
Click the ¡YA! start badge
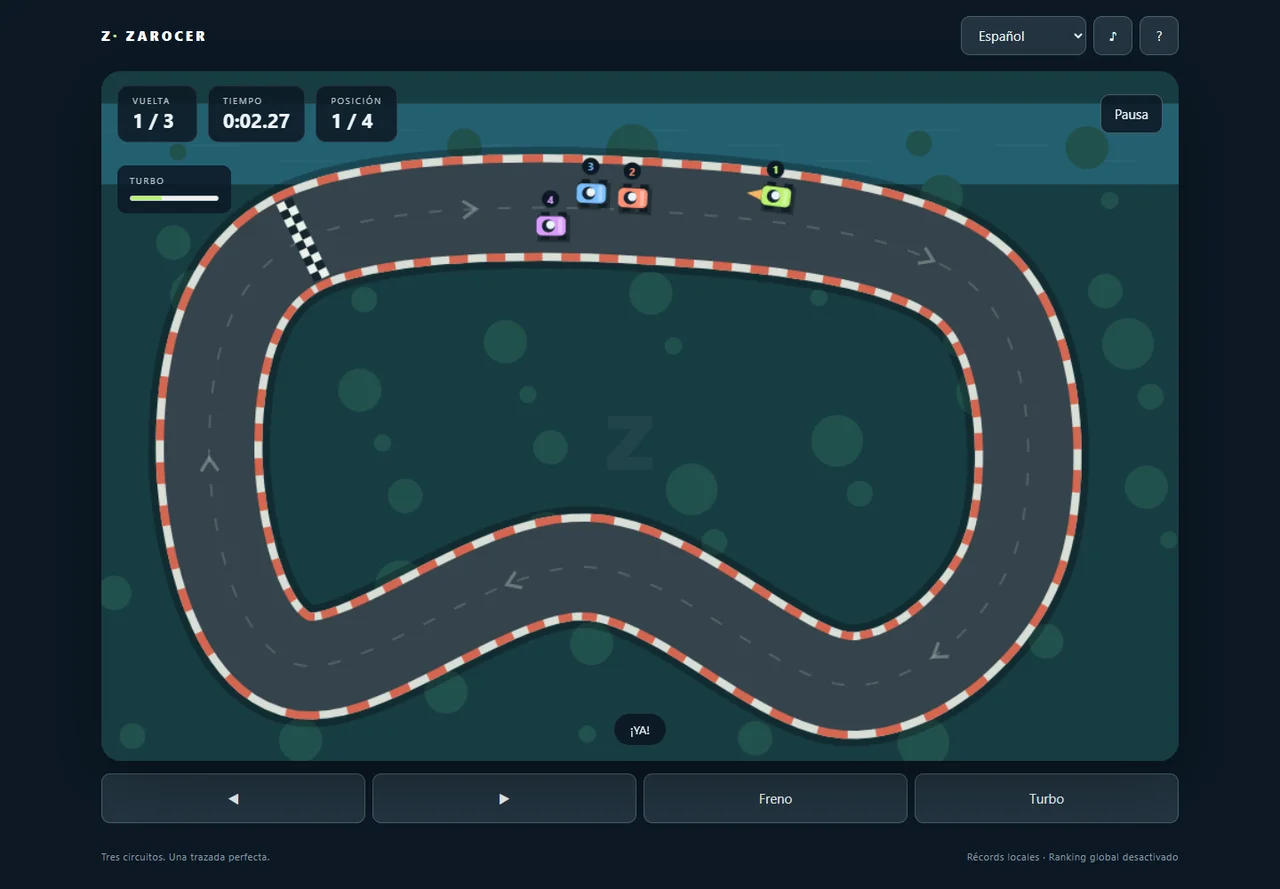point(640,730)
